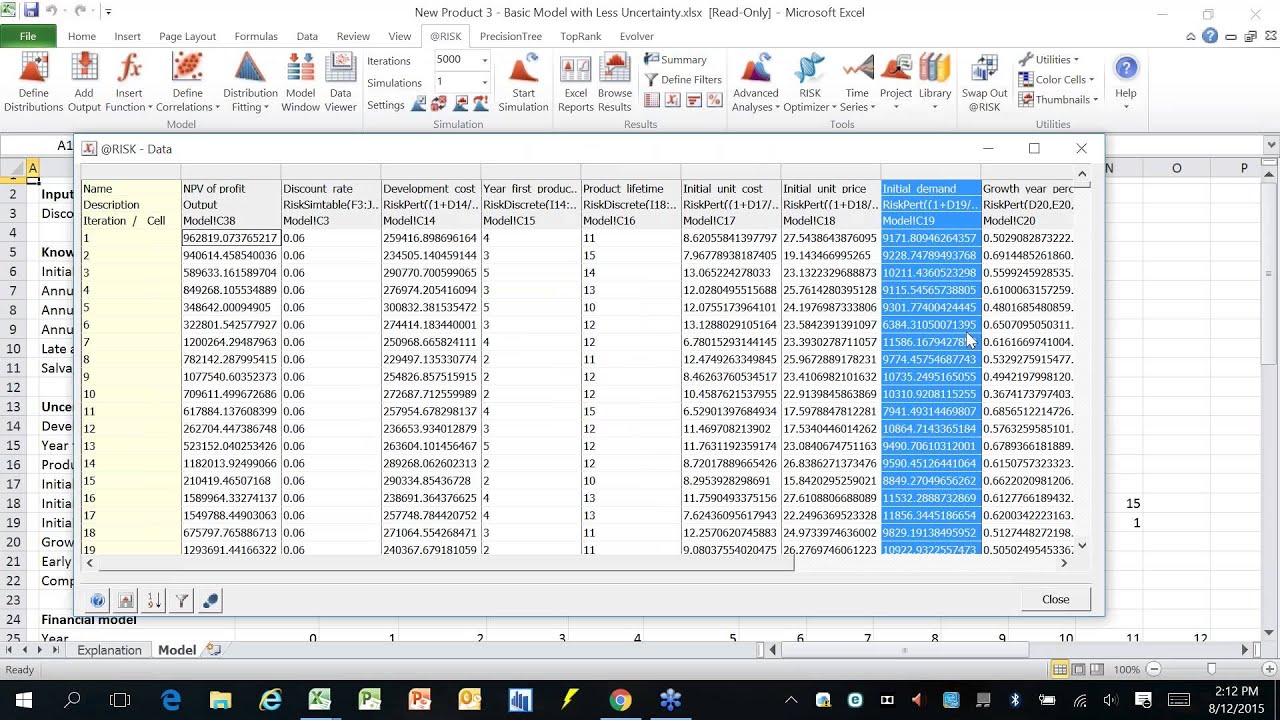Open the Data Viewer tool
This screenshot has height=720, width=1280.
341,83
